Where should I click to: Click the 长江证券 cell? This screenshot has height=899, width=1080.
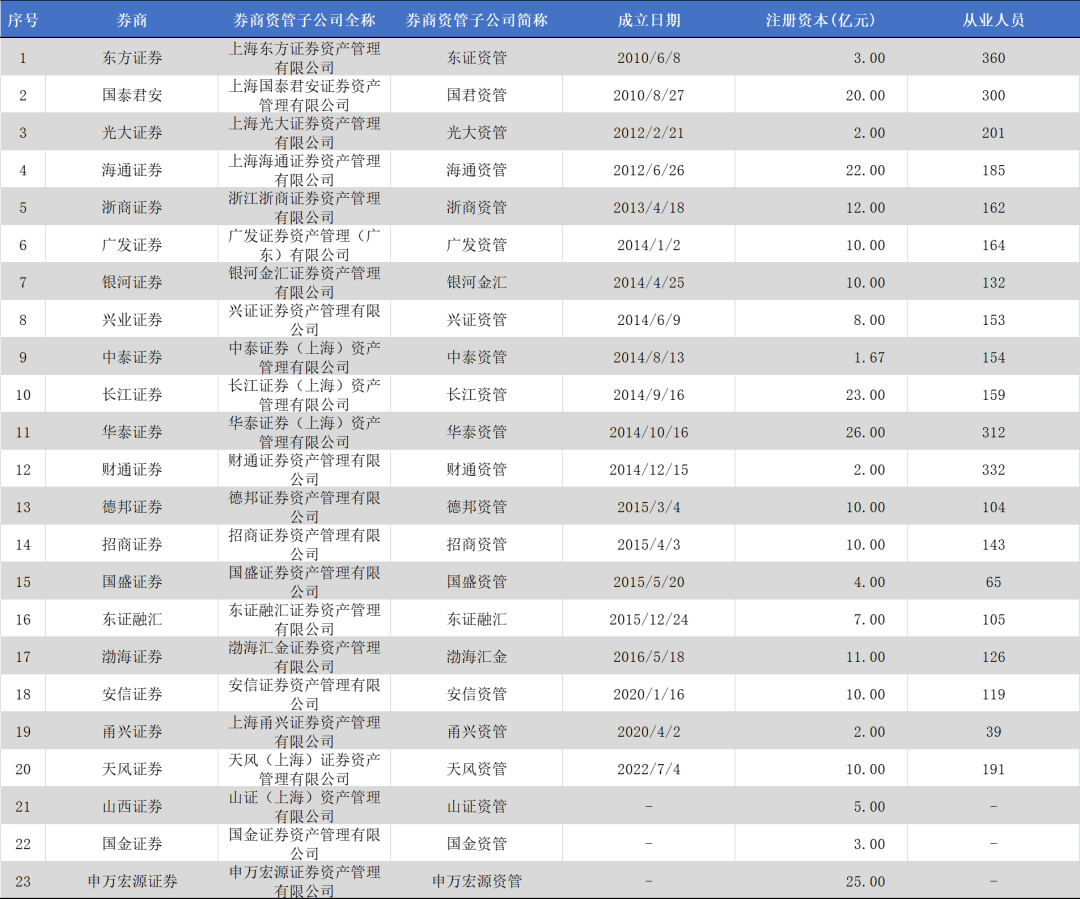132,395
